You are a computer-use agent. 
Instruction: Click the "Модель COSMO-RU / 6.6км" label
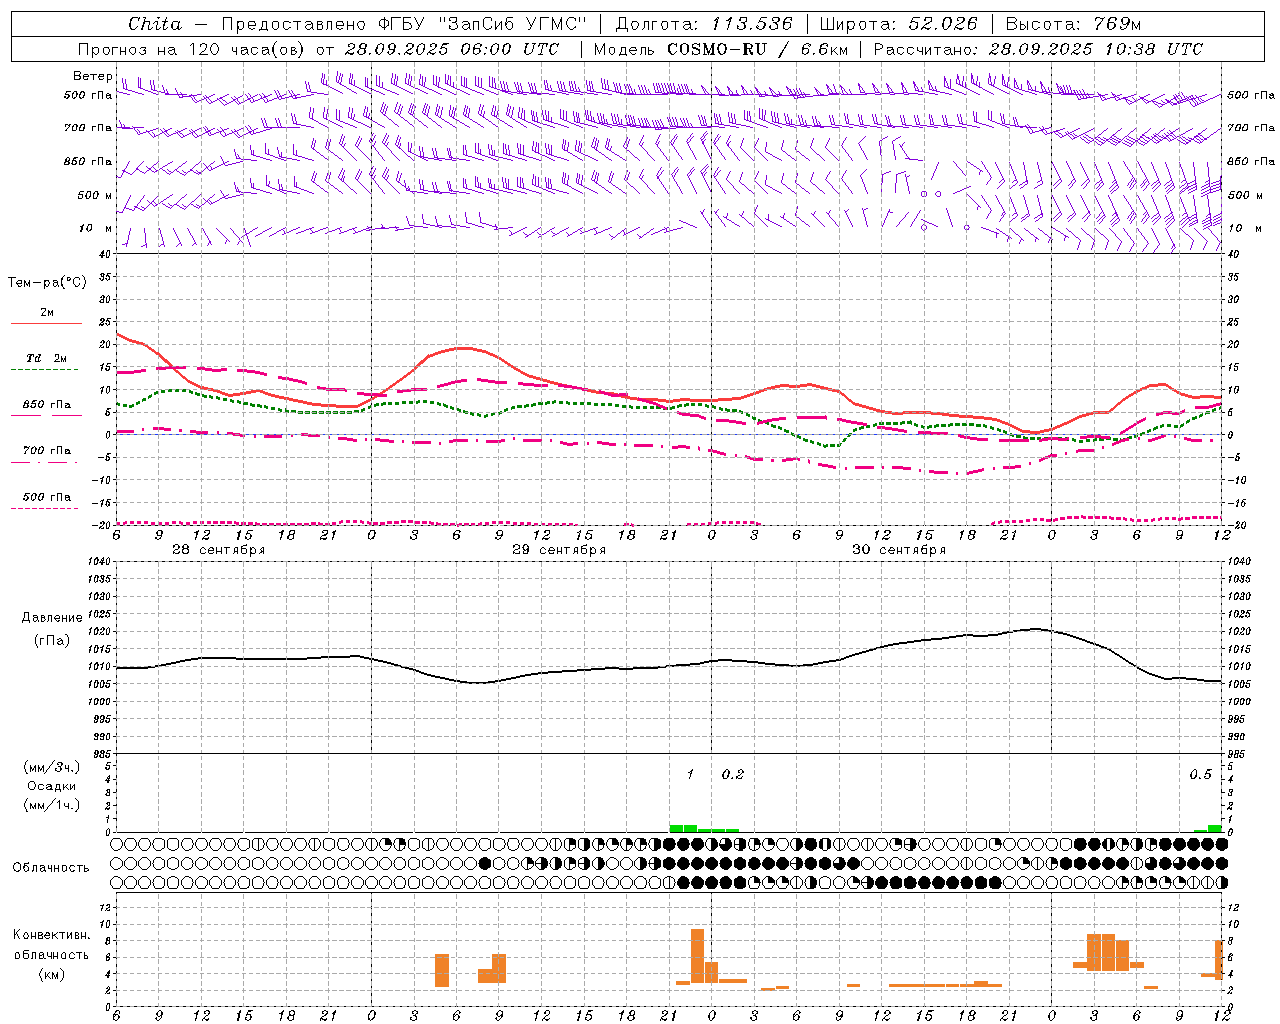(721, 49)
